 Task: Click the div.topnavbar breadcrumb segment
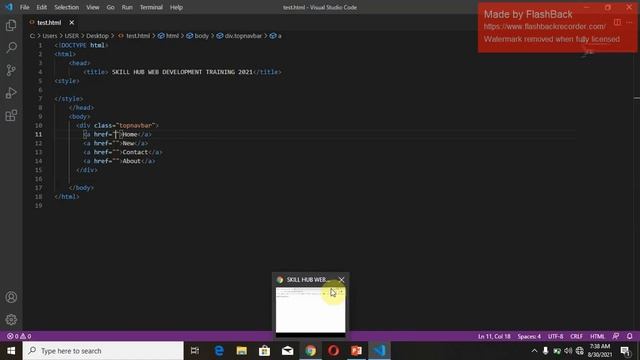tap(240, 36)
